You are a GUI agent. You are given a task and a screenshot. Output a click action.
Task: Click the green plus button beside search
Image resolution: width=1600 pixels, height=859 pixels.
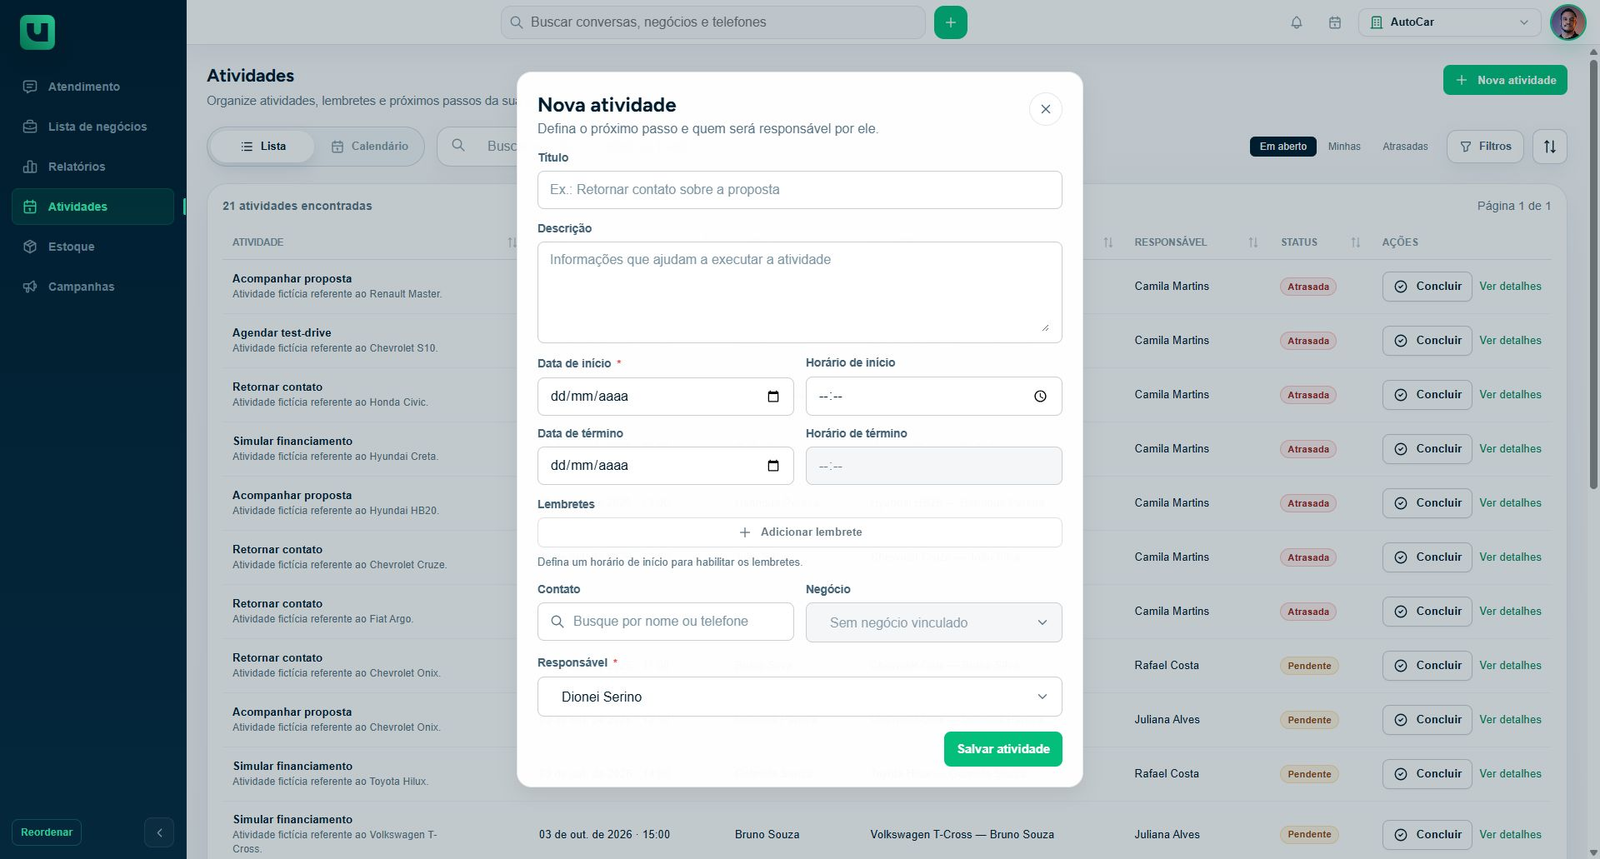(x=950, y=22)
